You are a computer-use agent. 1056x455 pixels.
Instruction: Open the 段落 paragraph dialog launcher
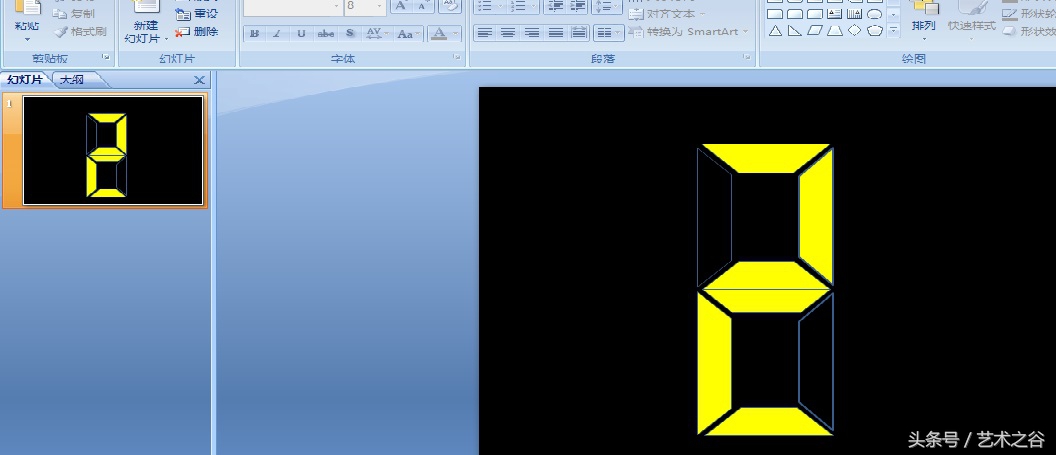(x=747, y=58)
